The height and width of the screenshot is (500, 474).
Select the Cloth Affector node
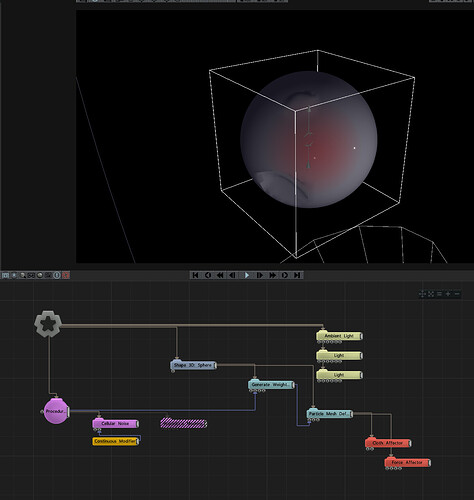click(388, 443)
